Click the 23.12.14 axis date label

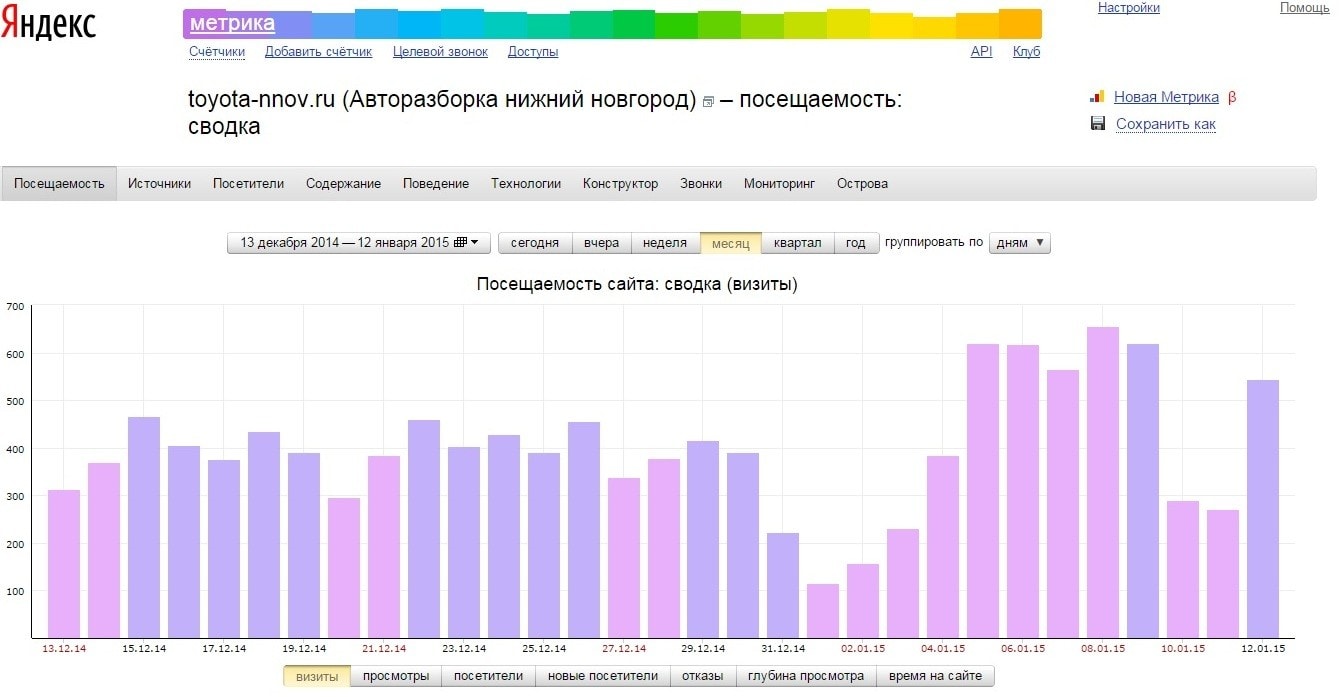click(x=464, y=649)
